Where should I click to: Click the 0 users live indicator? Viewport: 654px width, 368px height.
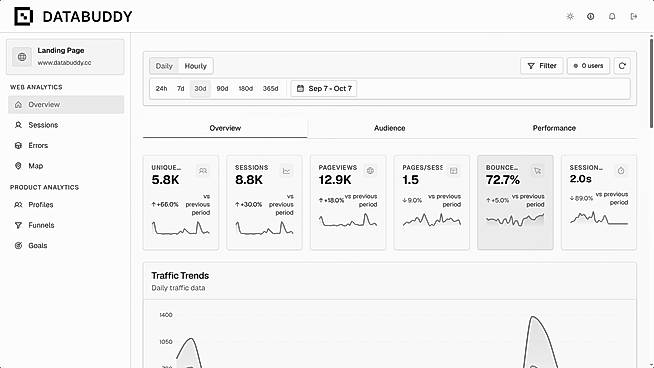[588, 66]
